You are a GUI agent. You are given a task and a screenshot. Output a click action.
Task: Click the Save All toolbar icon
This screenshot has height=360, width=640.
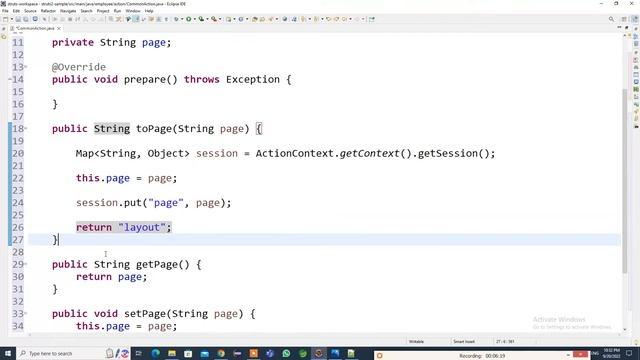click(26, 19)
